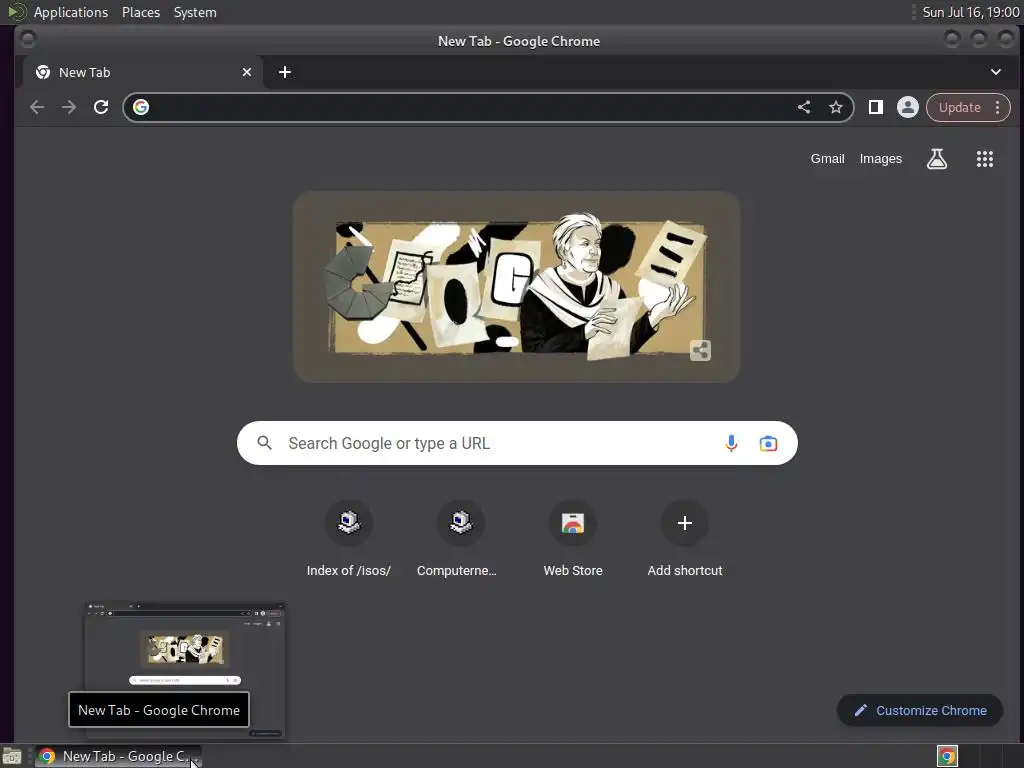The image size is (1024, 768).
Task: Add shortcut with plus tile
Action: [x=684, y=539]
